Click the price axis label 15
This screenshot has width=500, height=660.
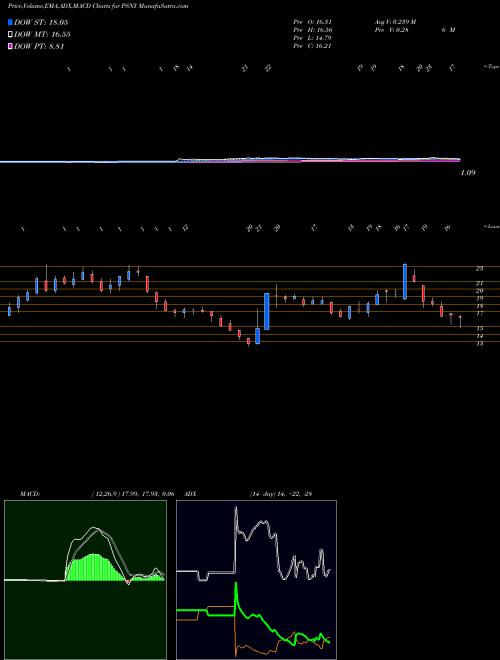(479, 328)
